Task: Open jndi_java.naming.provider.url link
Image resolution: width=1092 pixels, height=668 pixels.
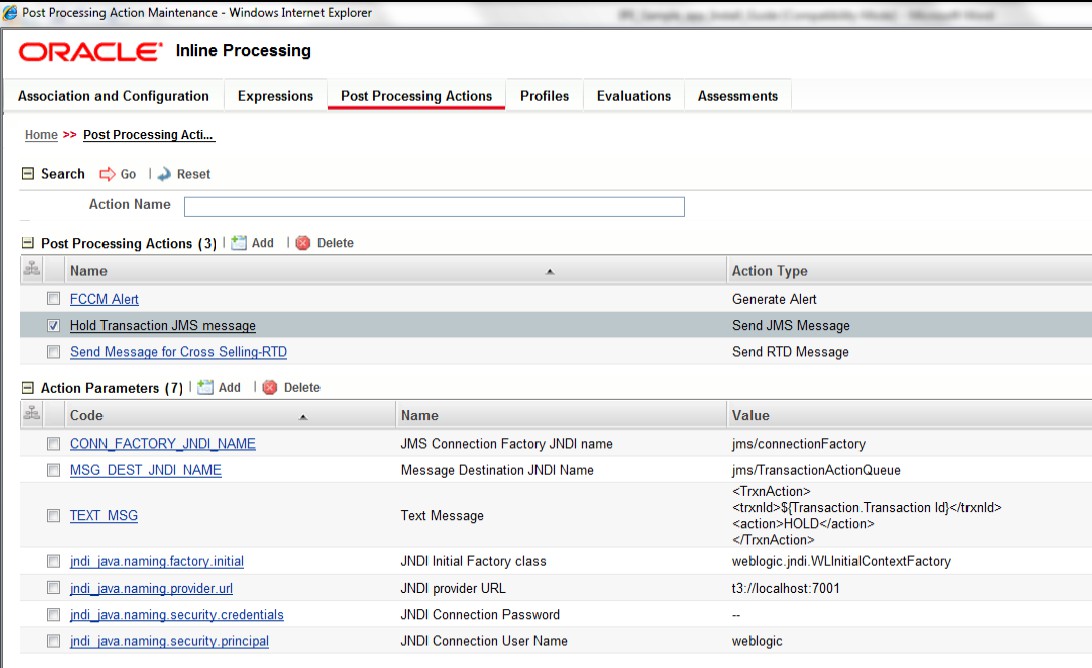Action: click(x=151, y=588)
